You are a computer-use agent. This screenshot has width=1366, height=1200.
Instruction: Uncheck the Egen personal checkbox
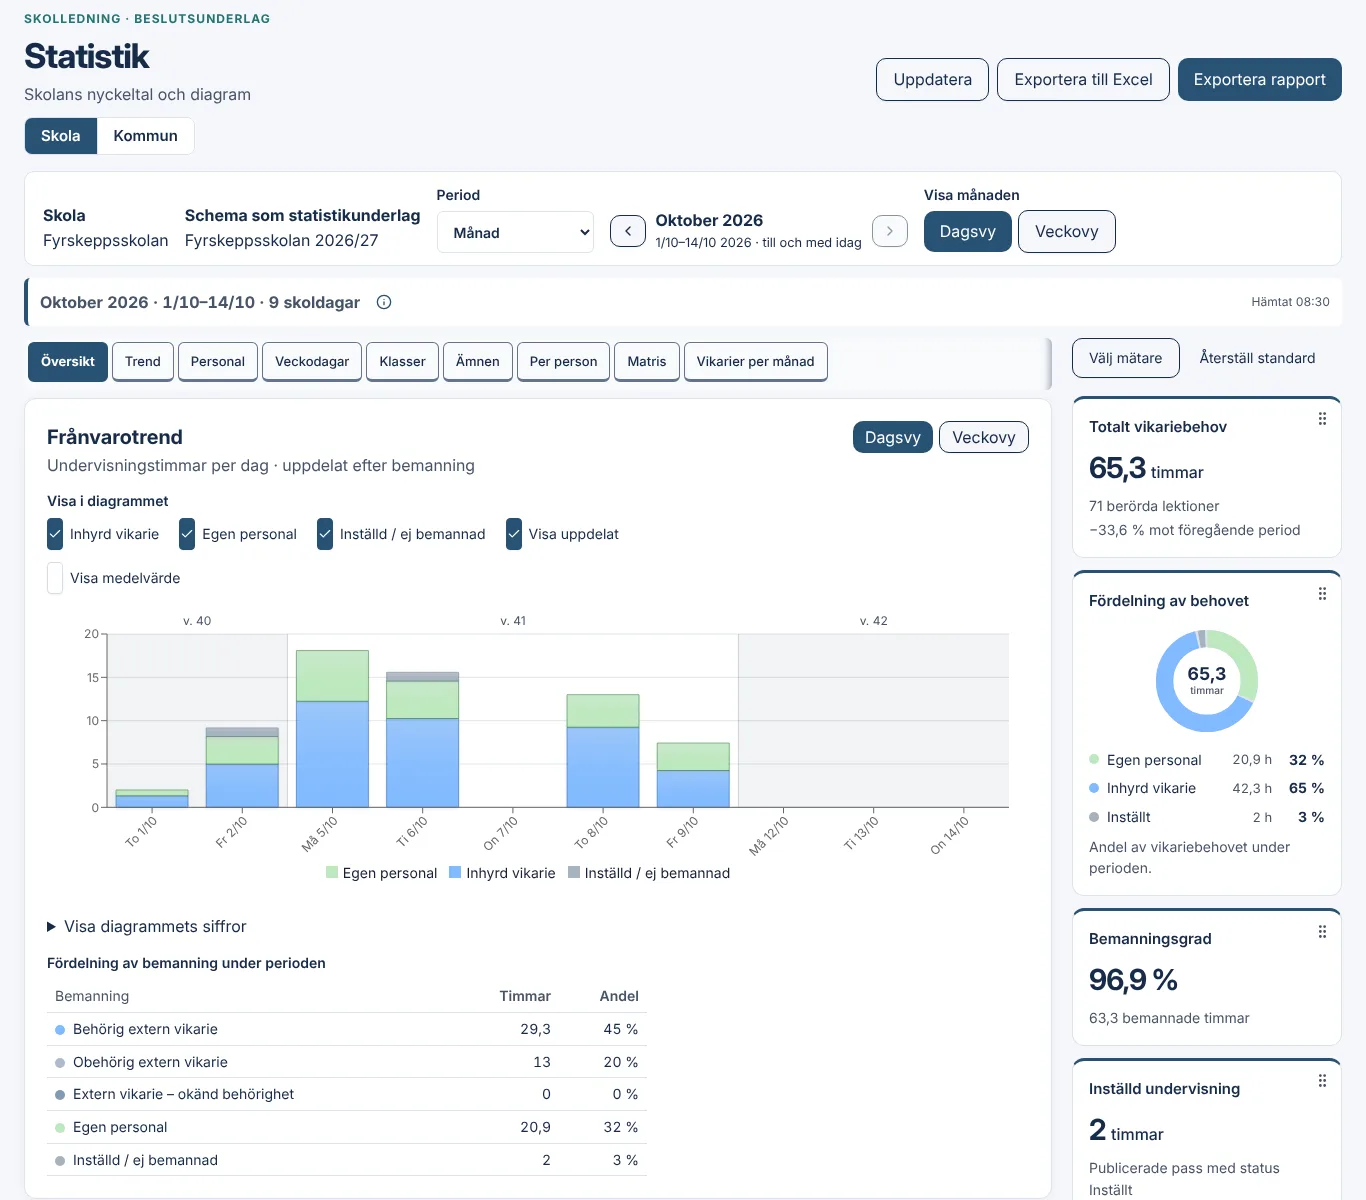187,534
